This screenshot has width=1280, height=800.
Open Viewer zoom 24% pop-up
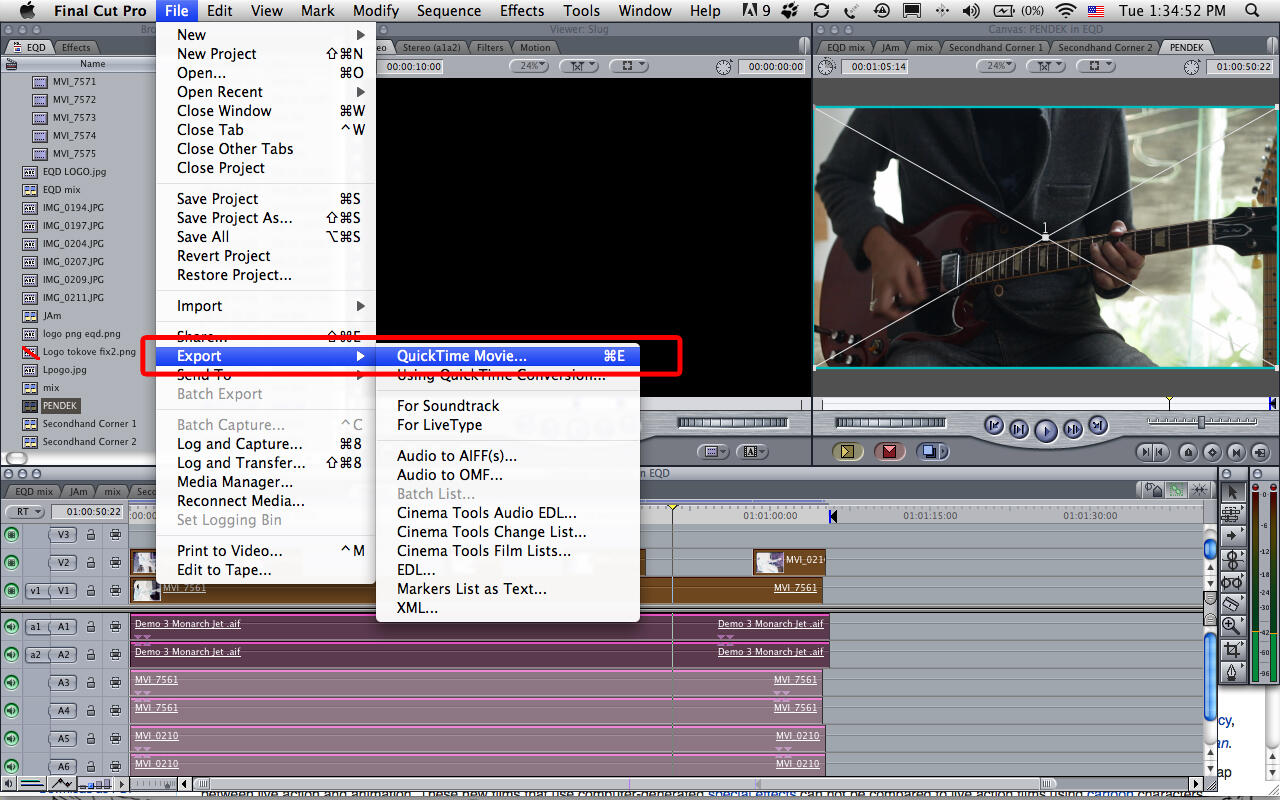pos(529,66)
